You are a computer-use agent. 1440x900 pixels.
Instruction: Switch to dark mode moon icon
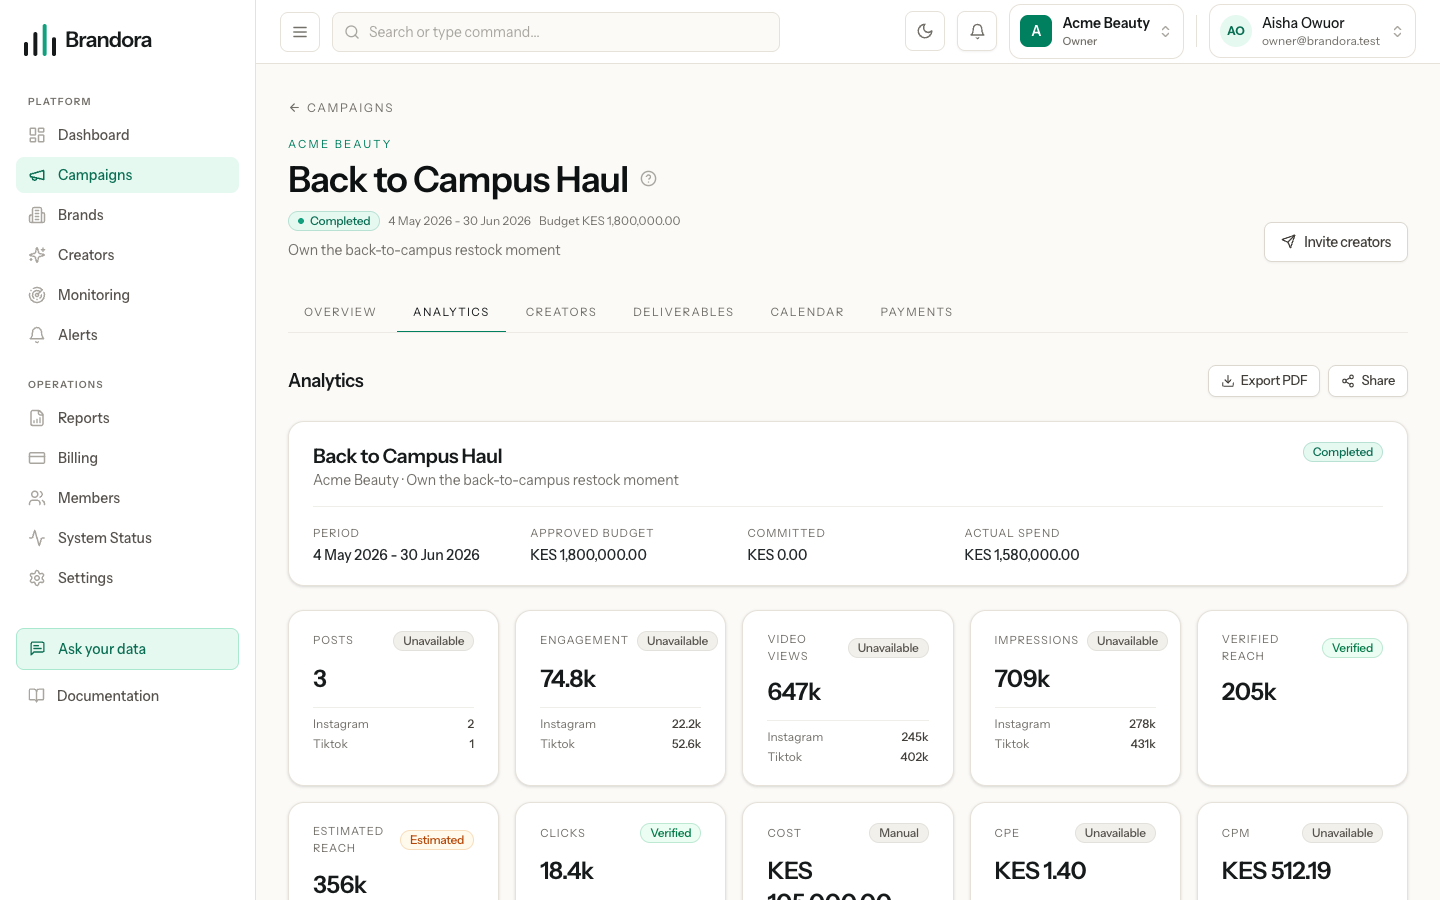925,32
